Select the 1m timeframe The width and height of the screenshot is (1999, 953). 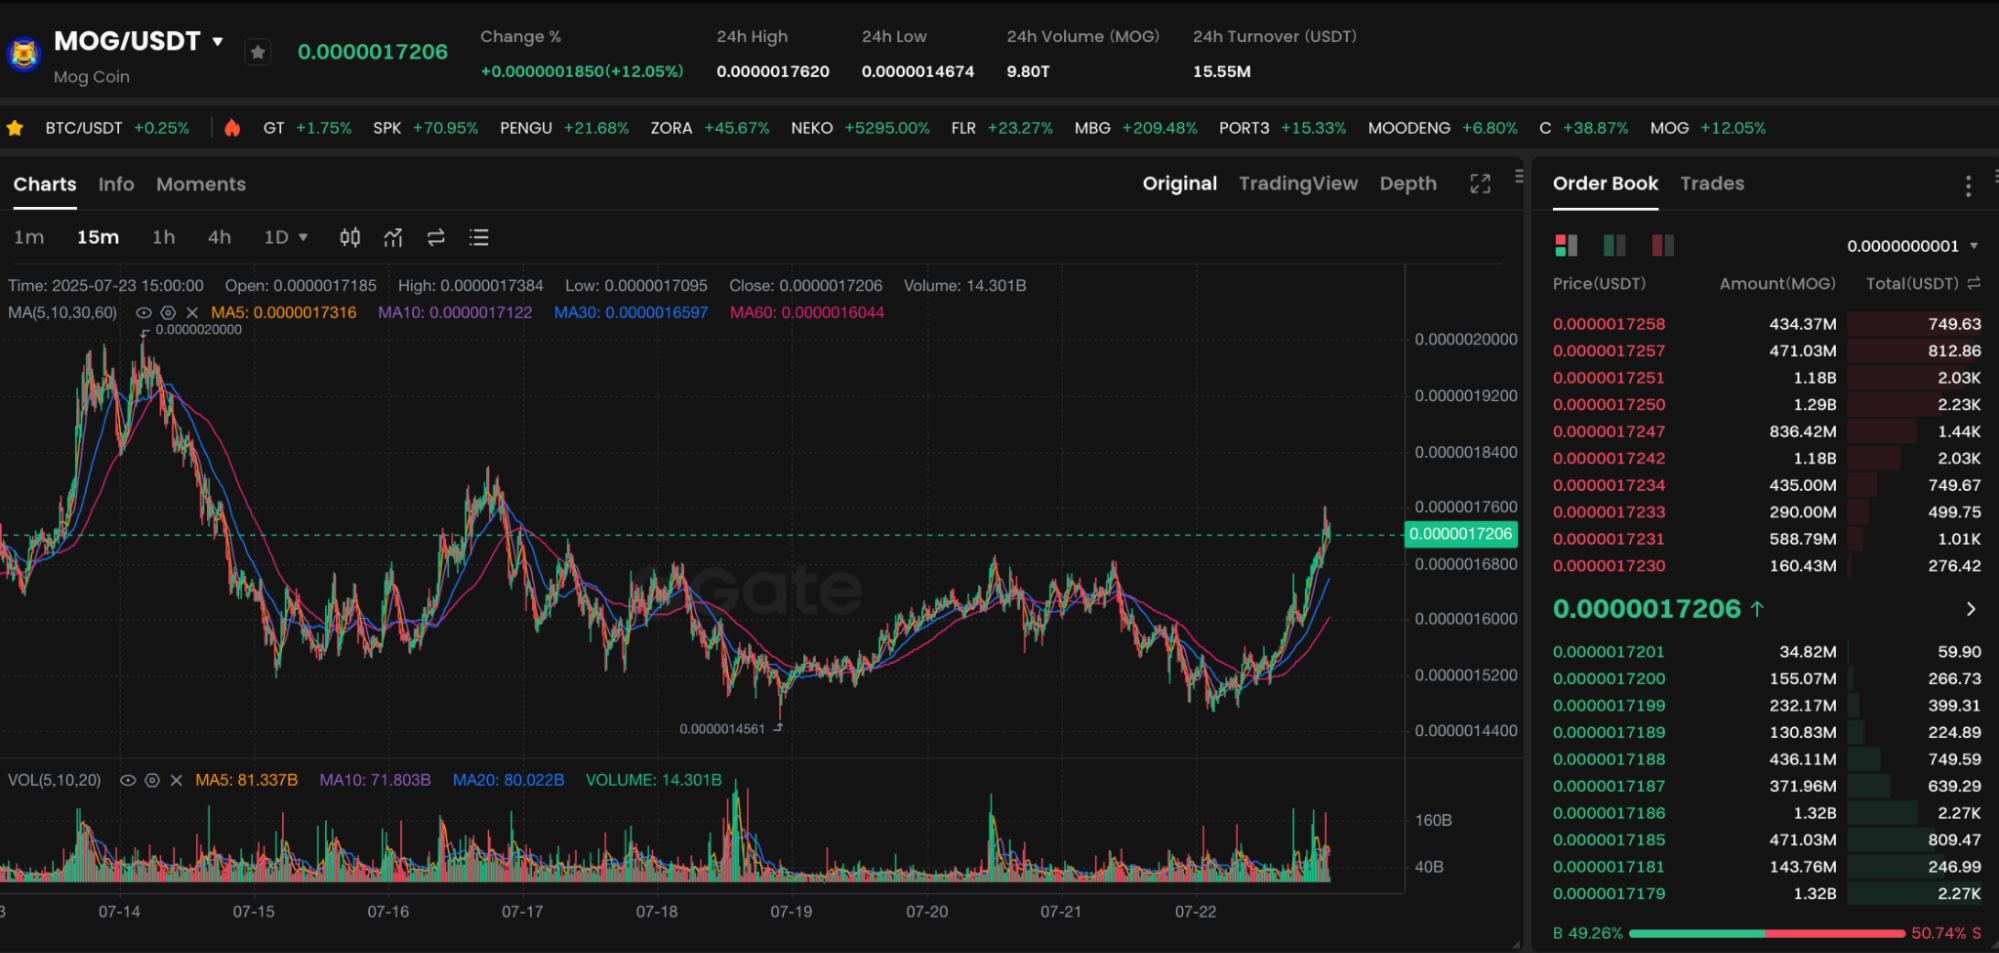(29, 237)
